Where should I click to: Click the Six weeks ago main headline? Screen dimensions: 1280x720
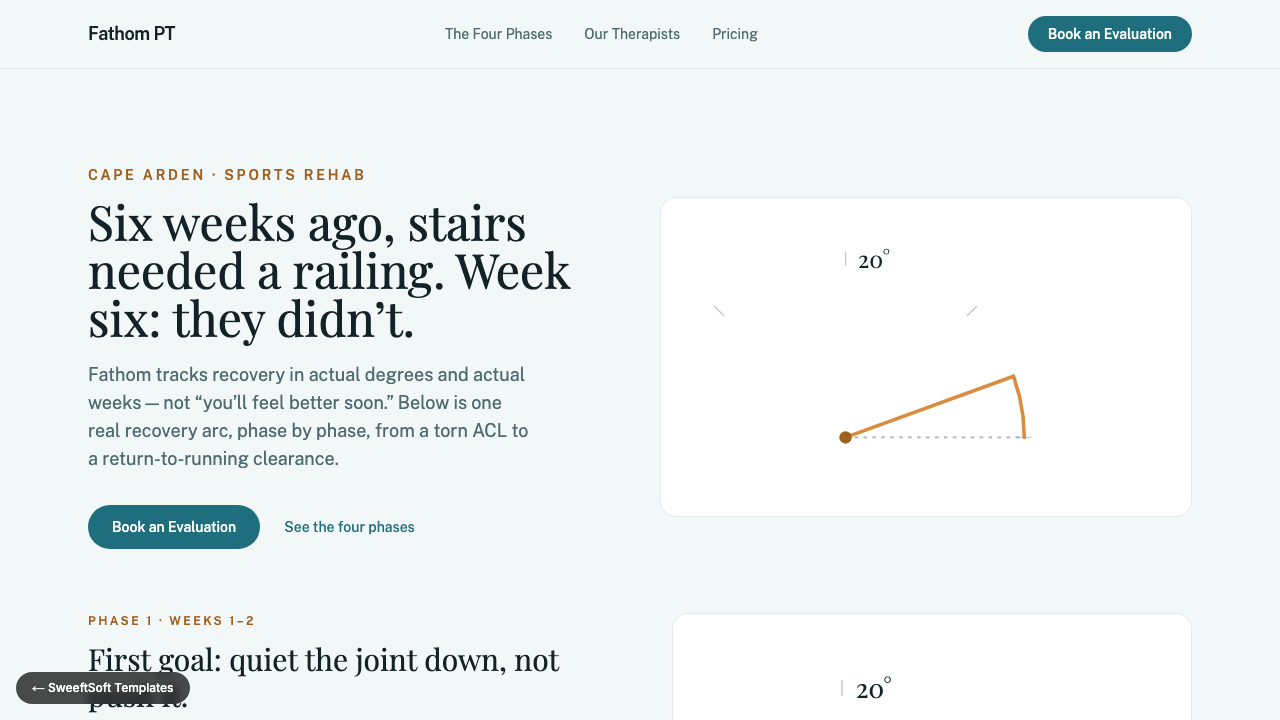pyautogui.click(x=330, y=271)
